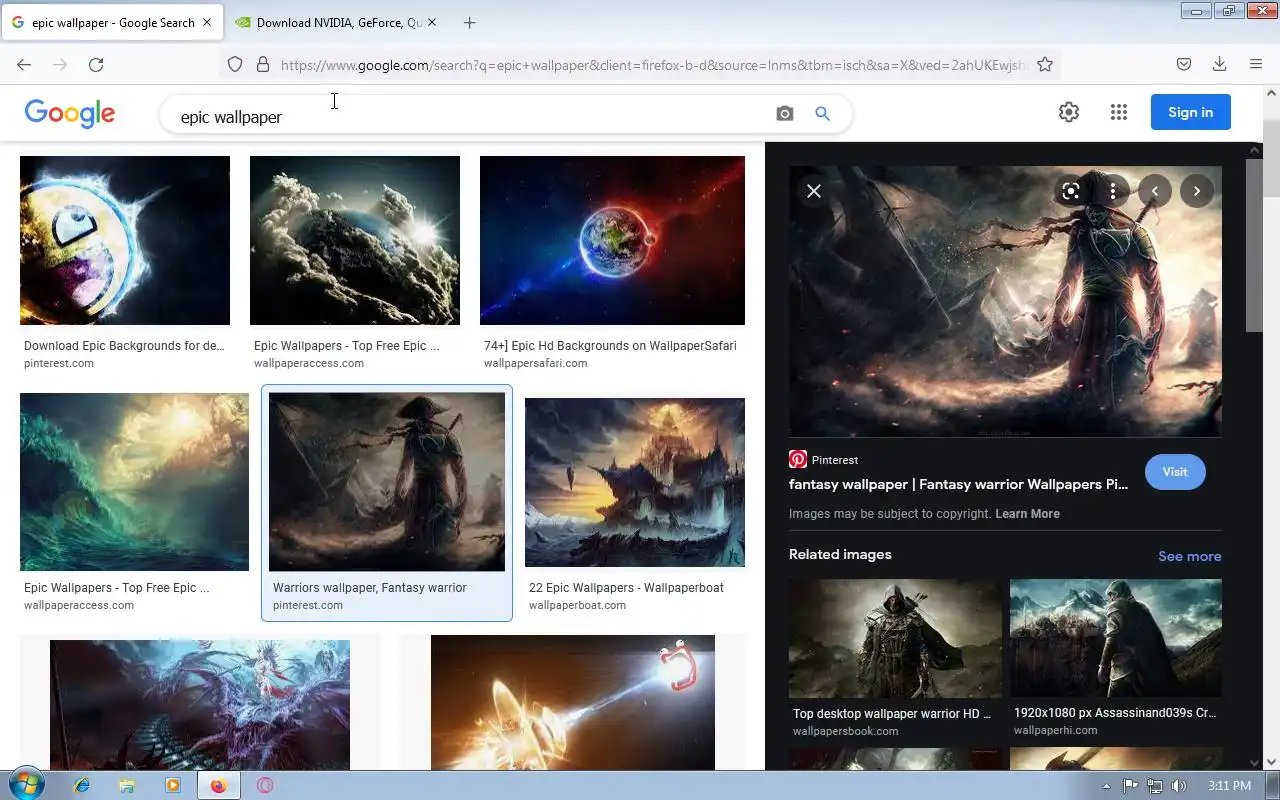Open the blue dragon fantasy thumbnail
This screenshot has height=800, width=1280.
[200, 705]
